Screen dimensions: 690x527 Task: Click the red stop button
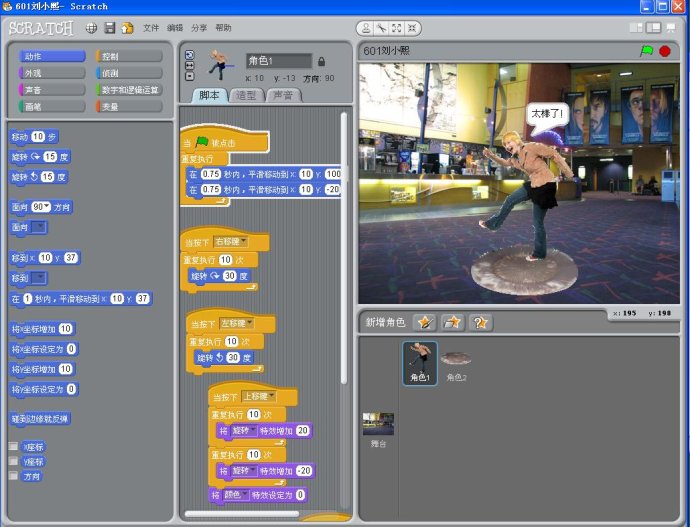[665, 51]
